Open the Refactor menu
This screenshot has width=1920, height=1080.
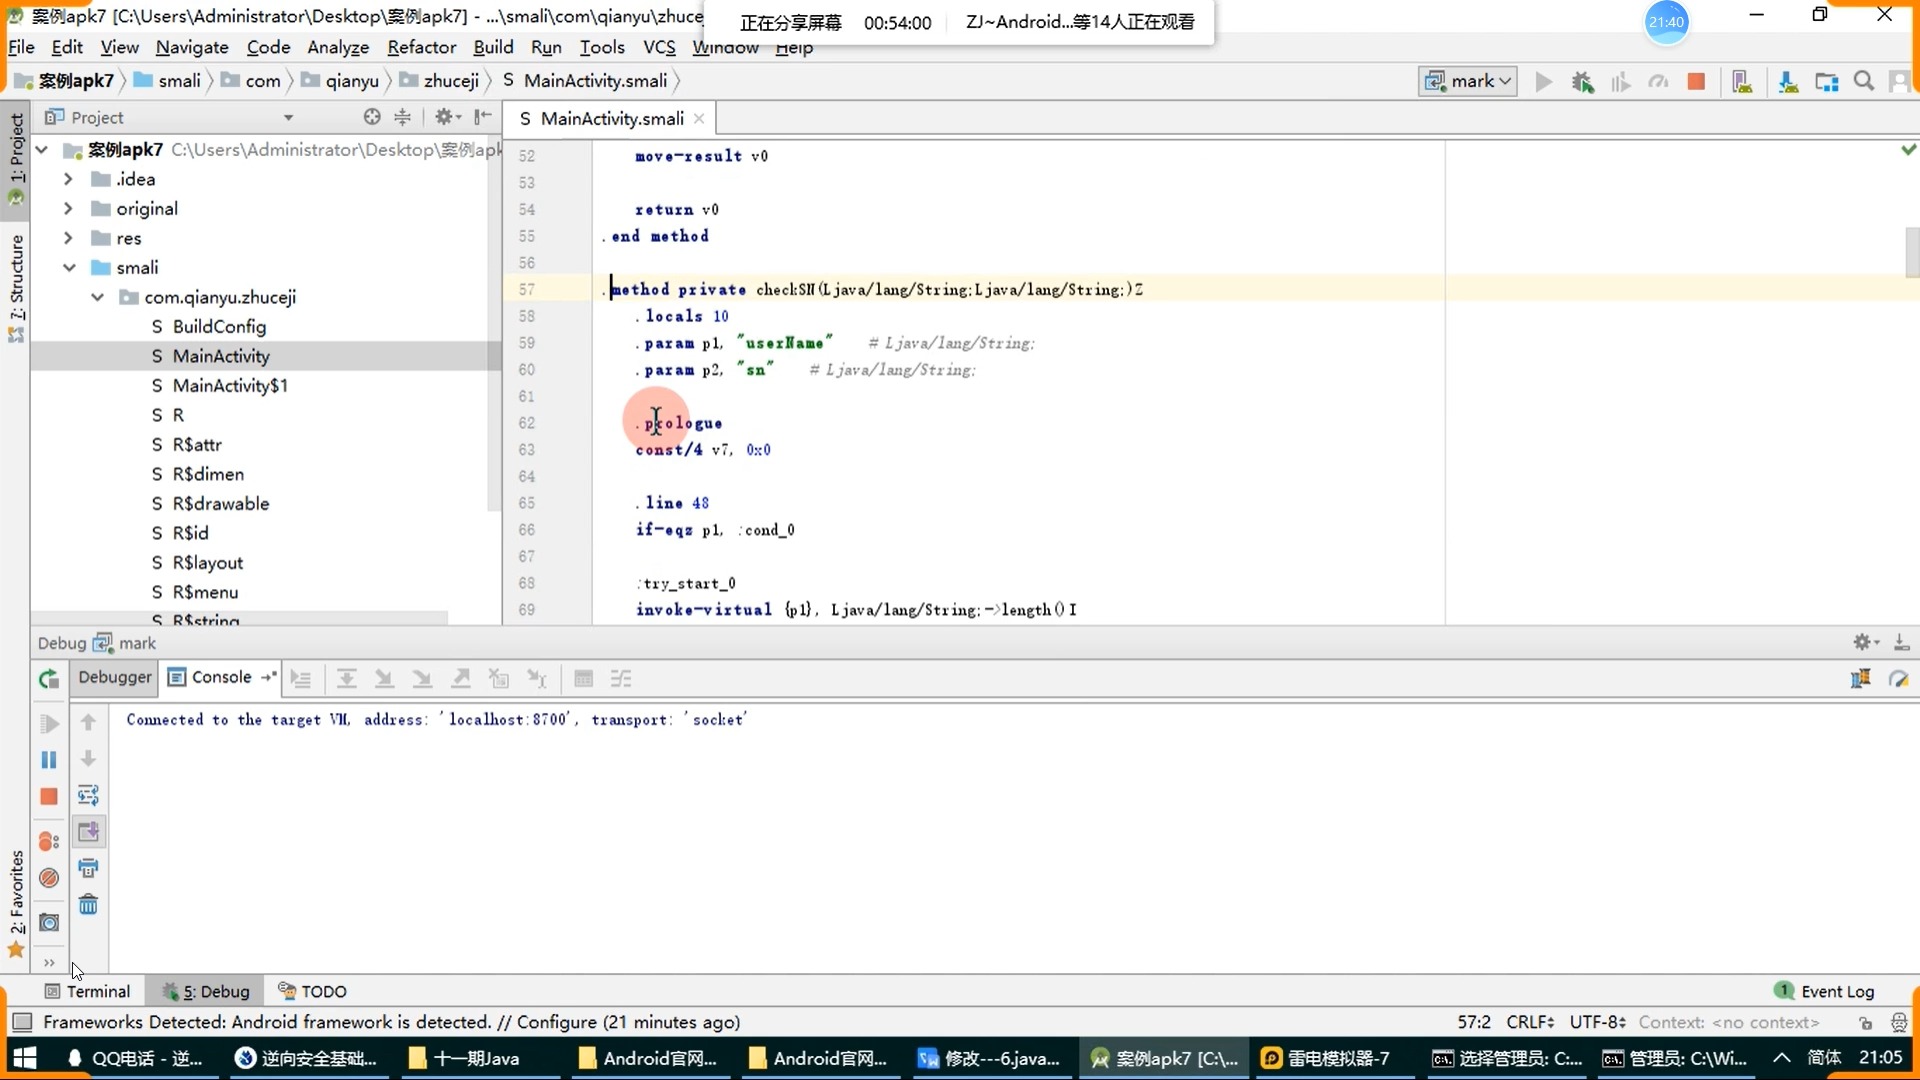[x=421, y=47]
